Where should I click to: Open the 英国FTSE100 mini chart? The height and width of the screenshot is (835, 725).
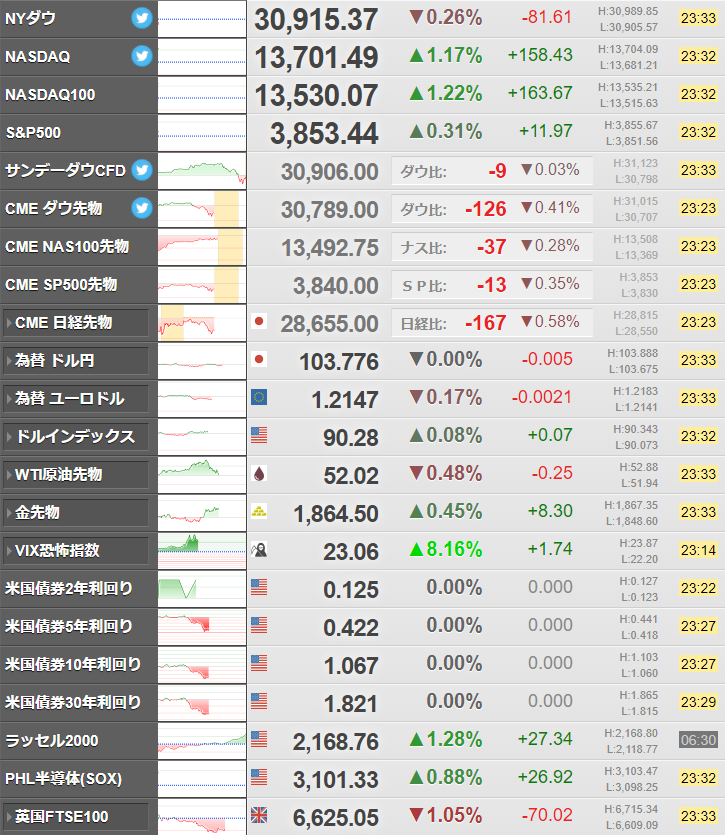click(x=202, y=816)
